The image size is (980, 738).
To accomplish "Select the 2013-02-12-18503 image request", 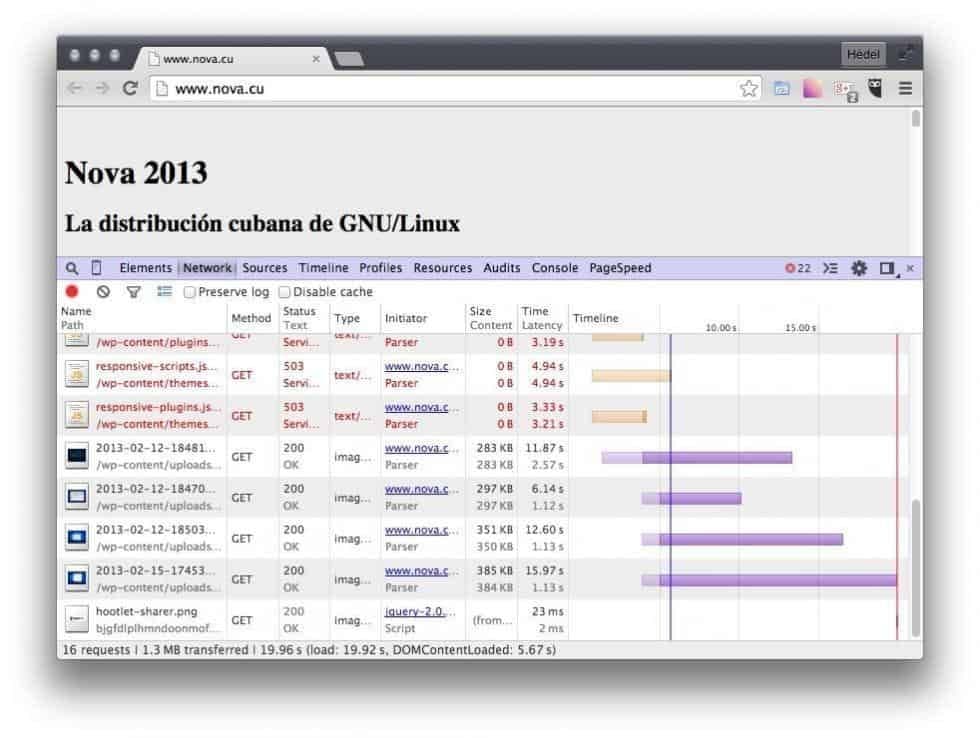I will click(484, 538).
